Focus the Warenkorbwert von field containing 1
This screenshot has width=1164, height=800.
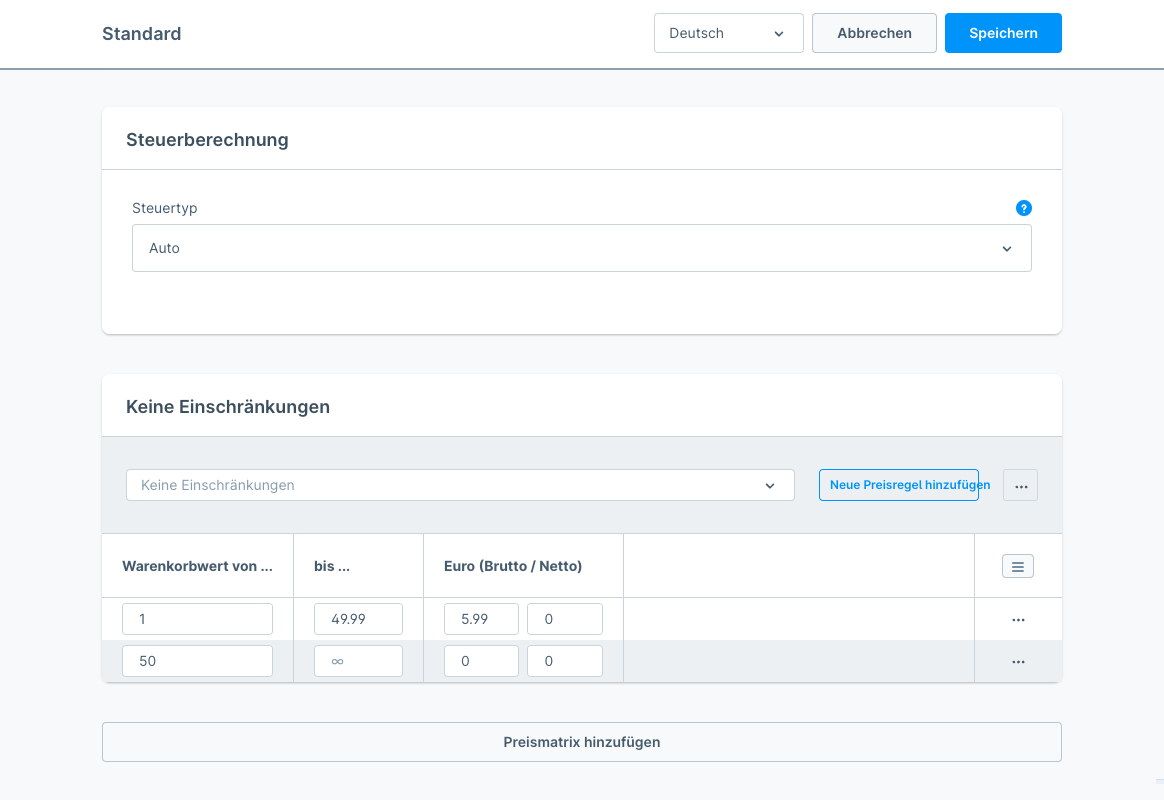click(197, 619)
